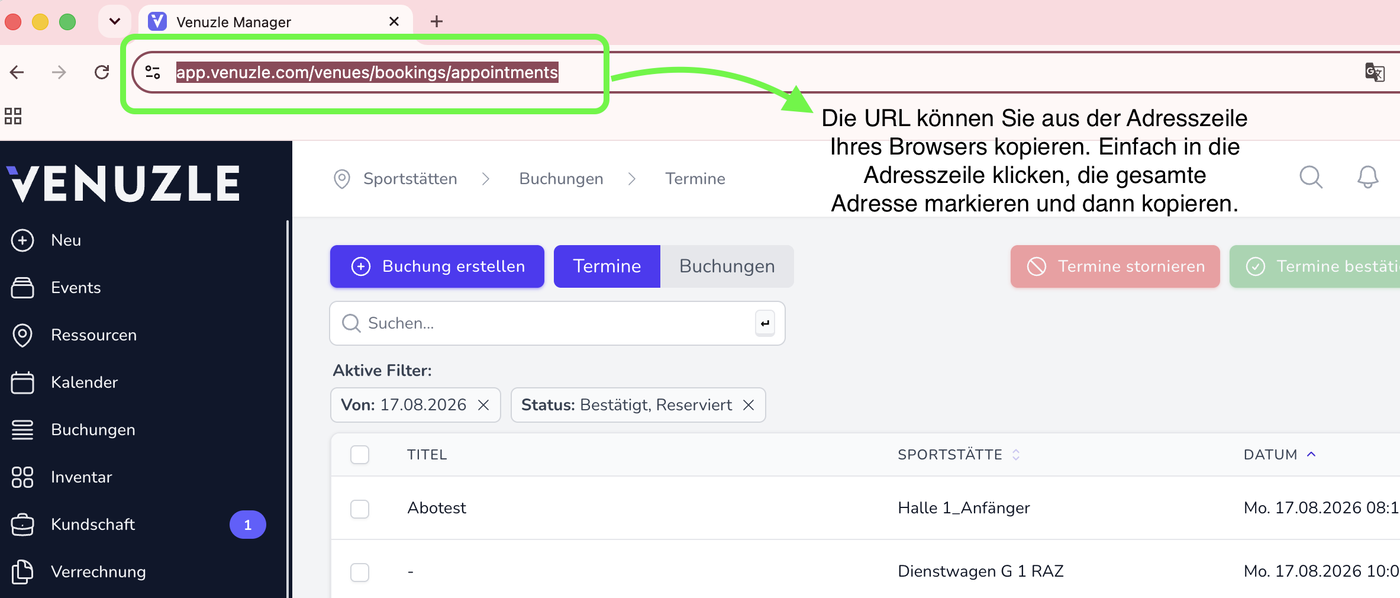Open Inventar in the sidebar
This screenshot has width=1400, height=598.
click(82, 477)
